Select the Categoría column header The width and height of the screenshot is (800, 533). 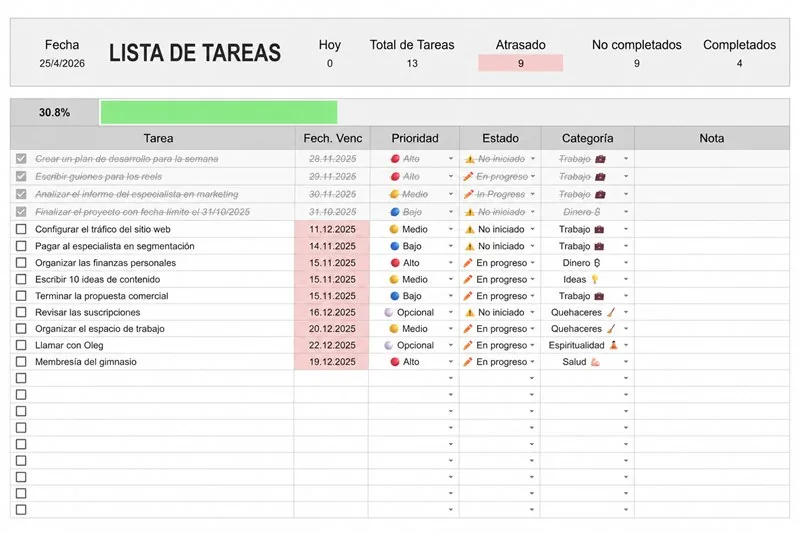coord(588,138)
